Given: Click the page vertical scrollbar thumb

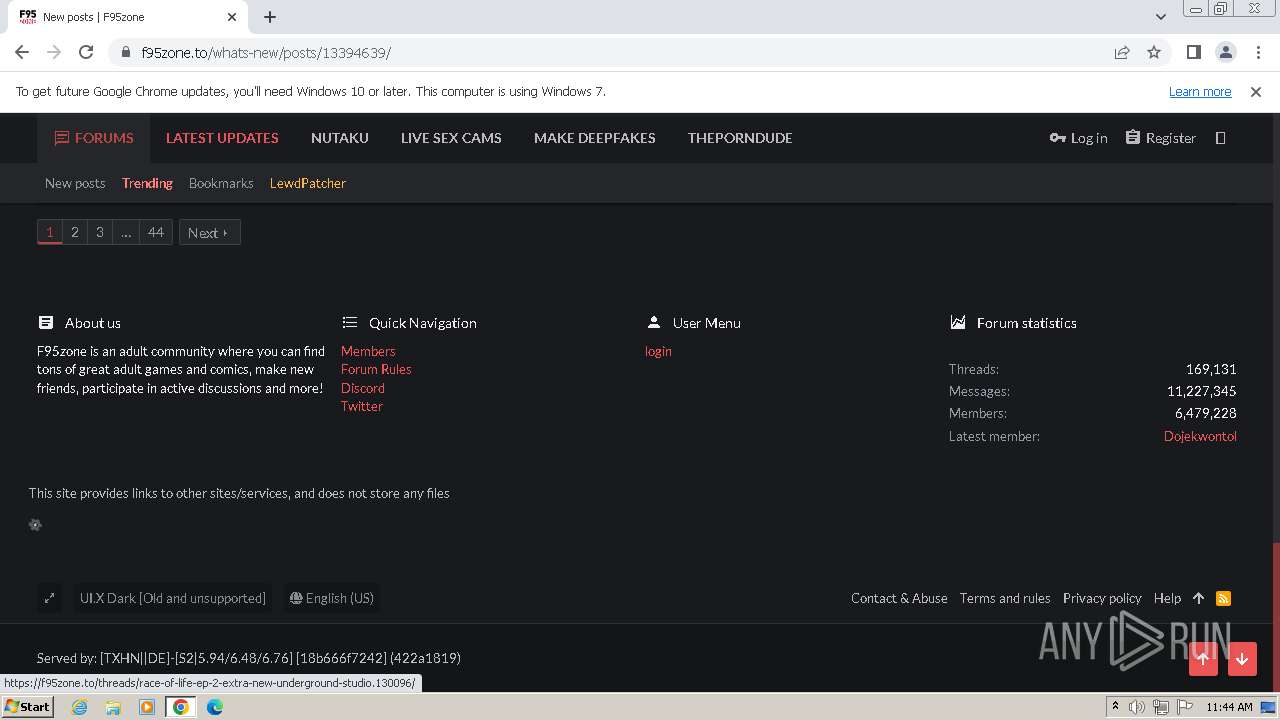Looking at the screenshot, I should coord(1275,615).
